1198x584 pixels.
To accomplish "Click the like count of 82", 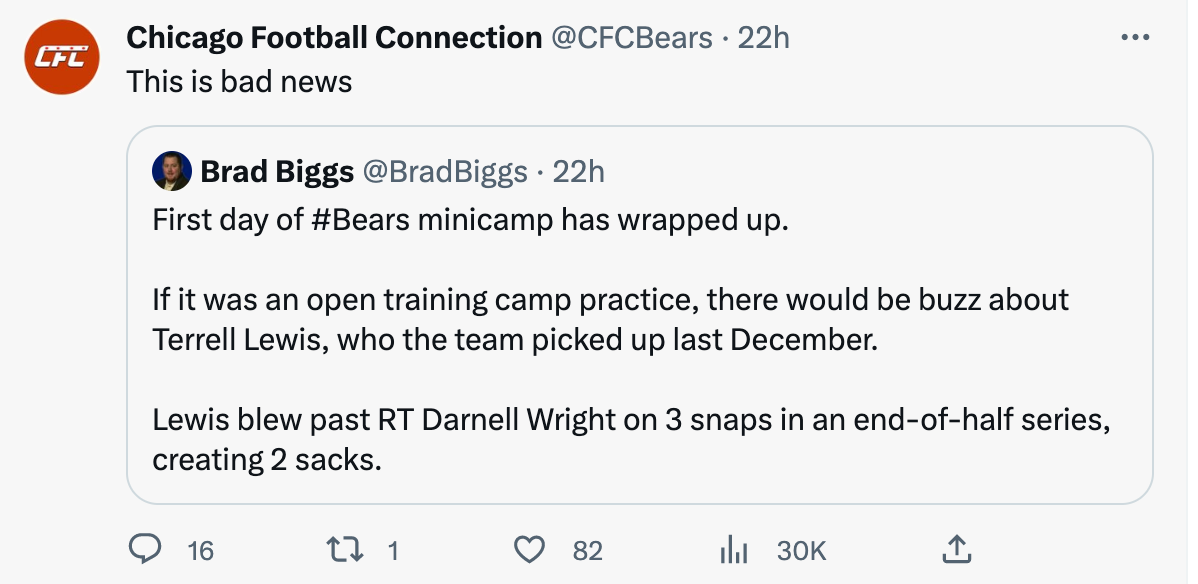I will coord(587,550).
